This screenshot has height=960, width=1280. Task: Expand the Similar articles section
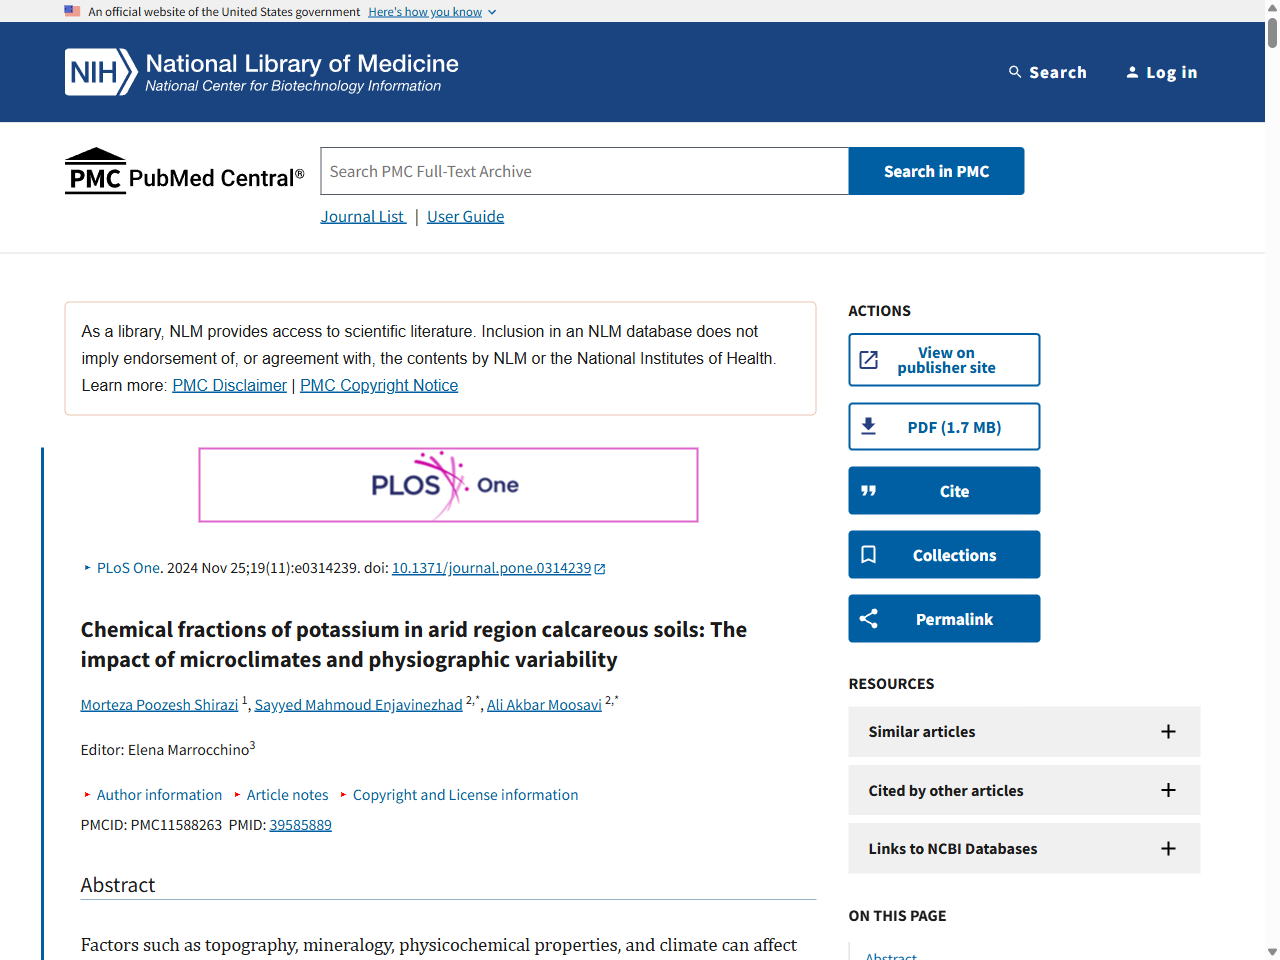coord(1167,732)
